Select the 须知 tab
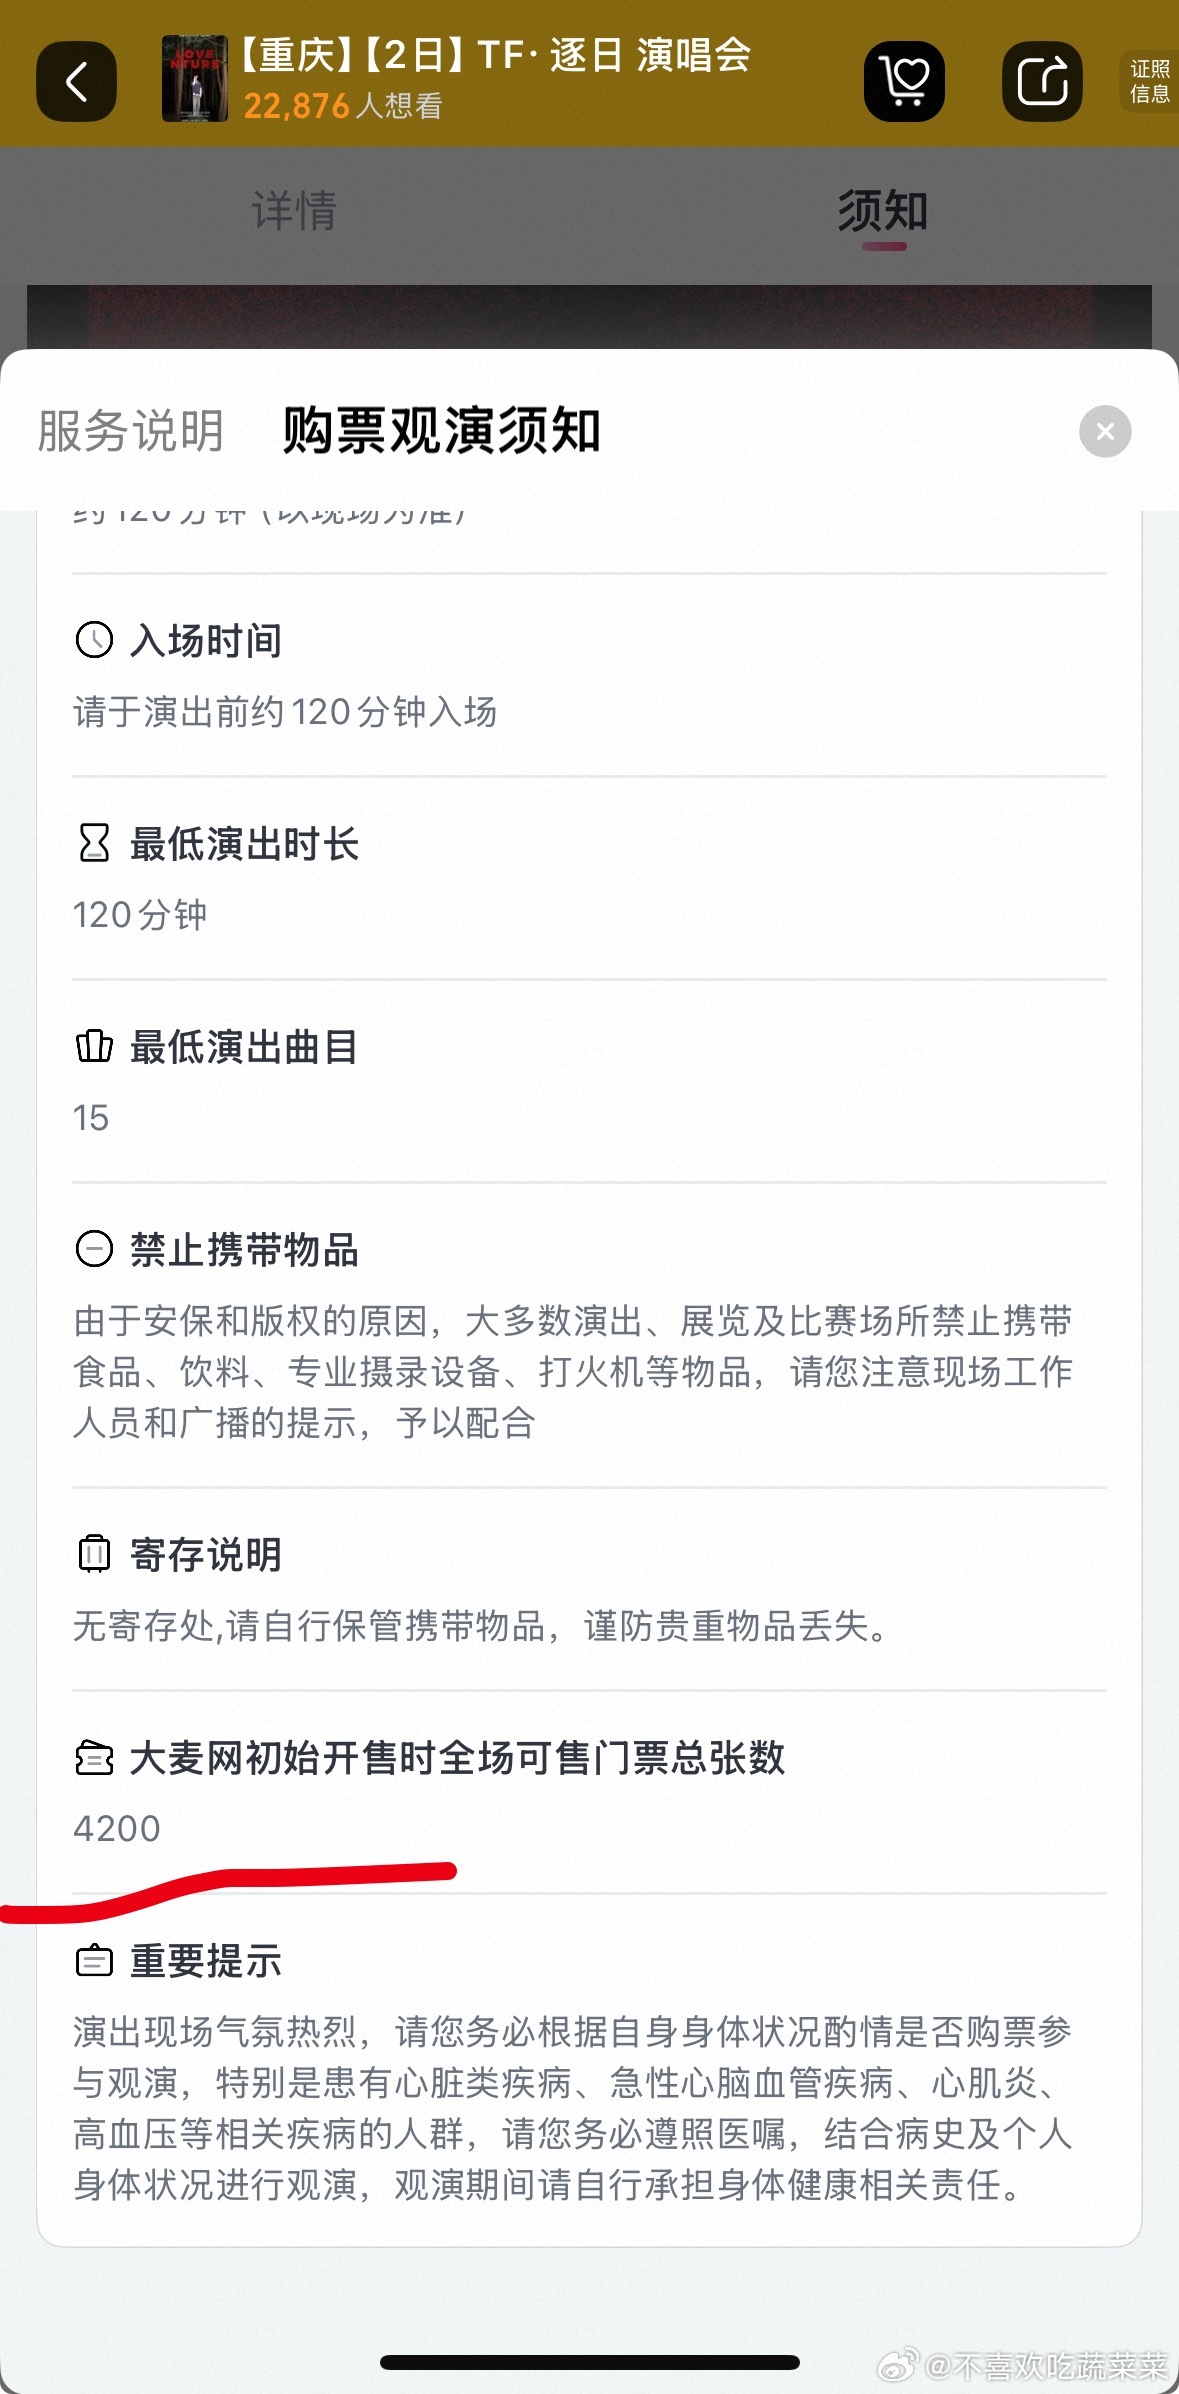1179x2394 pixels. [x=883, y=211]
